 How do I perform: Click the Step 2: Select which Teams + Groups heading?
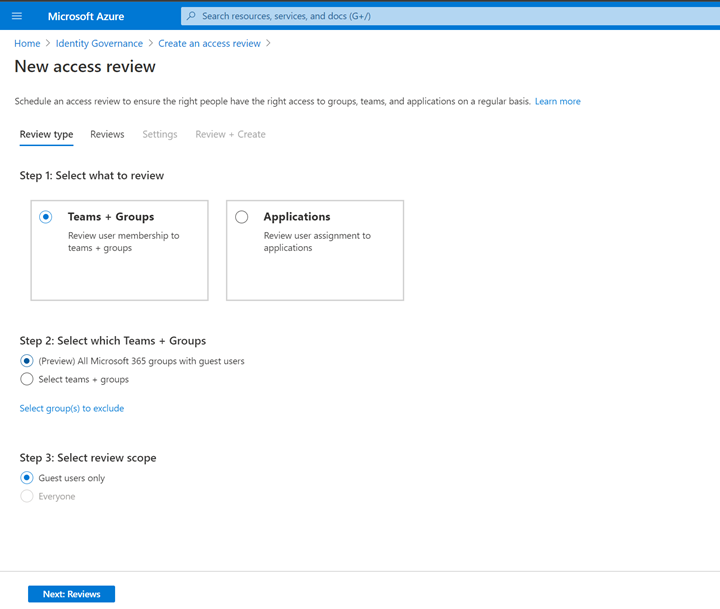click(x=113, y=341)
